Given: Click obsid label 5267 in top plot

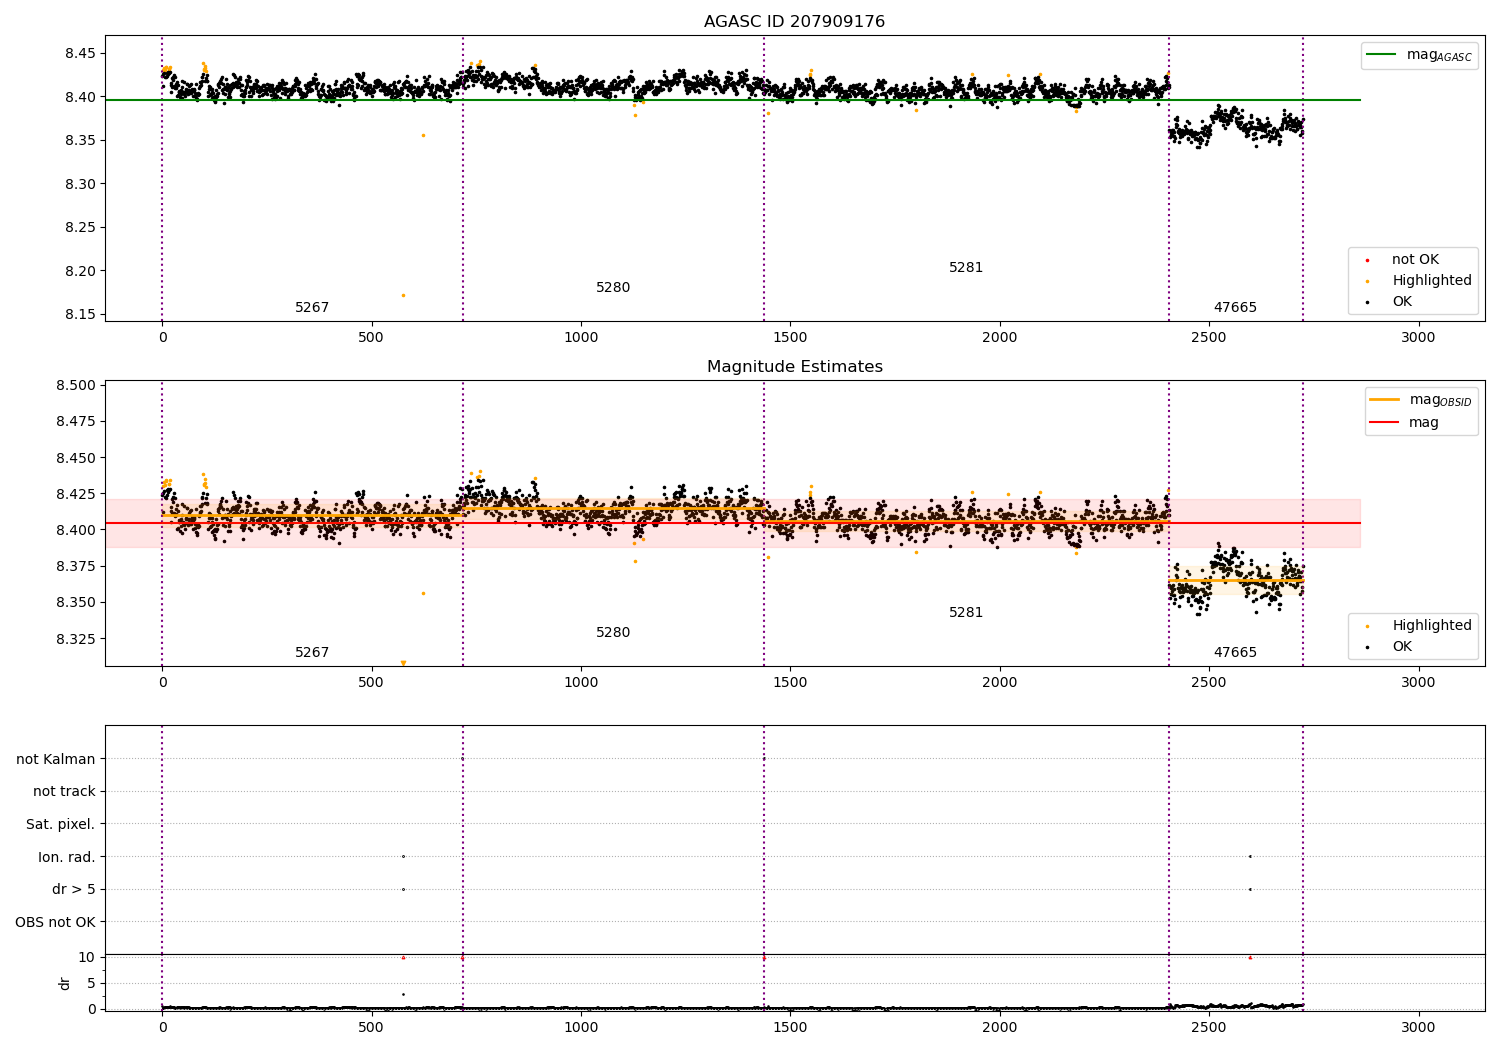Looking at the screenshot, I should tap(312, 307).
